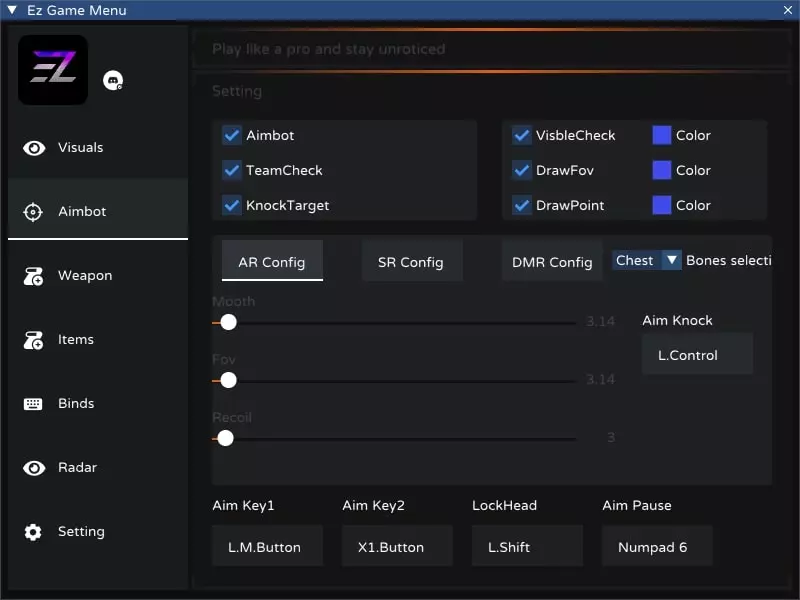The height and width of the screenshot is (600, 800).
Task: Click the Mooth slider handle
Action: pyautogui.click(x=229, y=322)
